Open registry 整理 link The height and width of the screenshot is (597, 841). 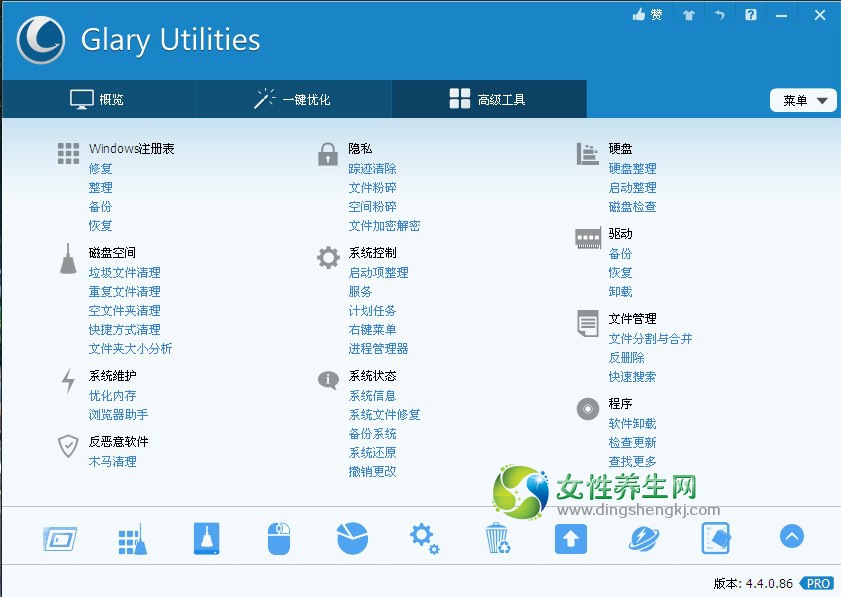tap(100, 188)
